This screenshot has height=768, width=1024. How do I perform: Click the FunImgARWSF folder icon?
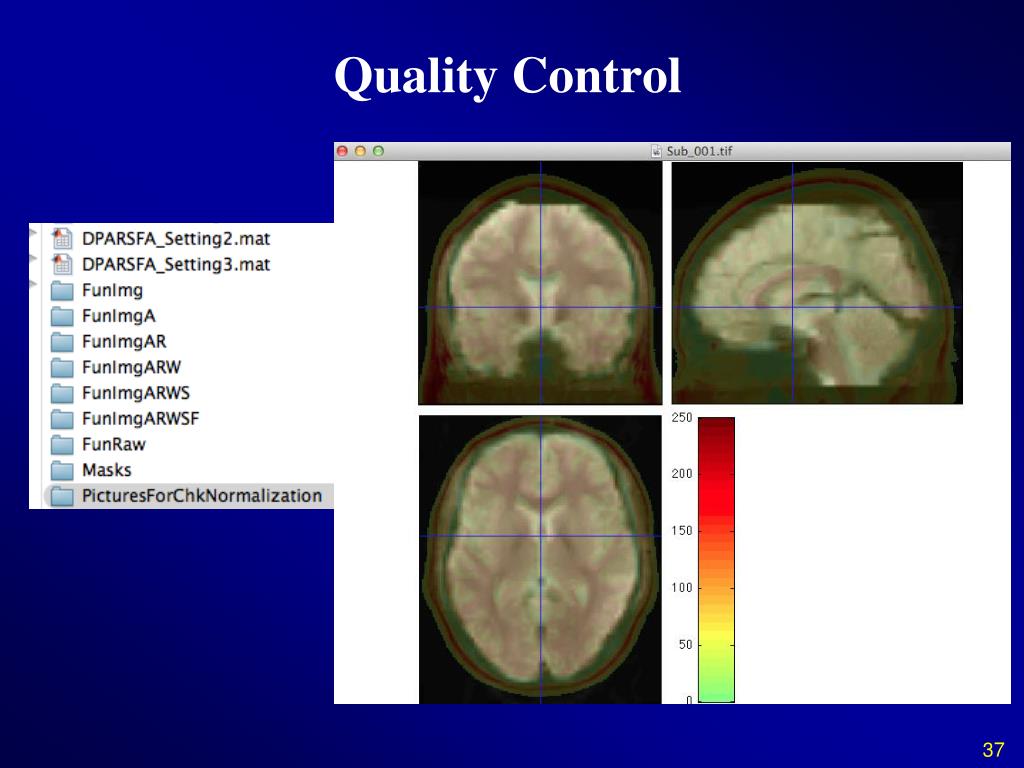coord(62,419)
